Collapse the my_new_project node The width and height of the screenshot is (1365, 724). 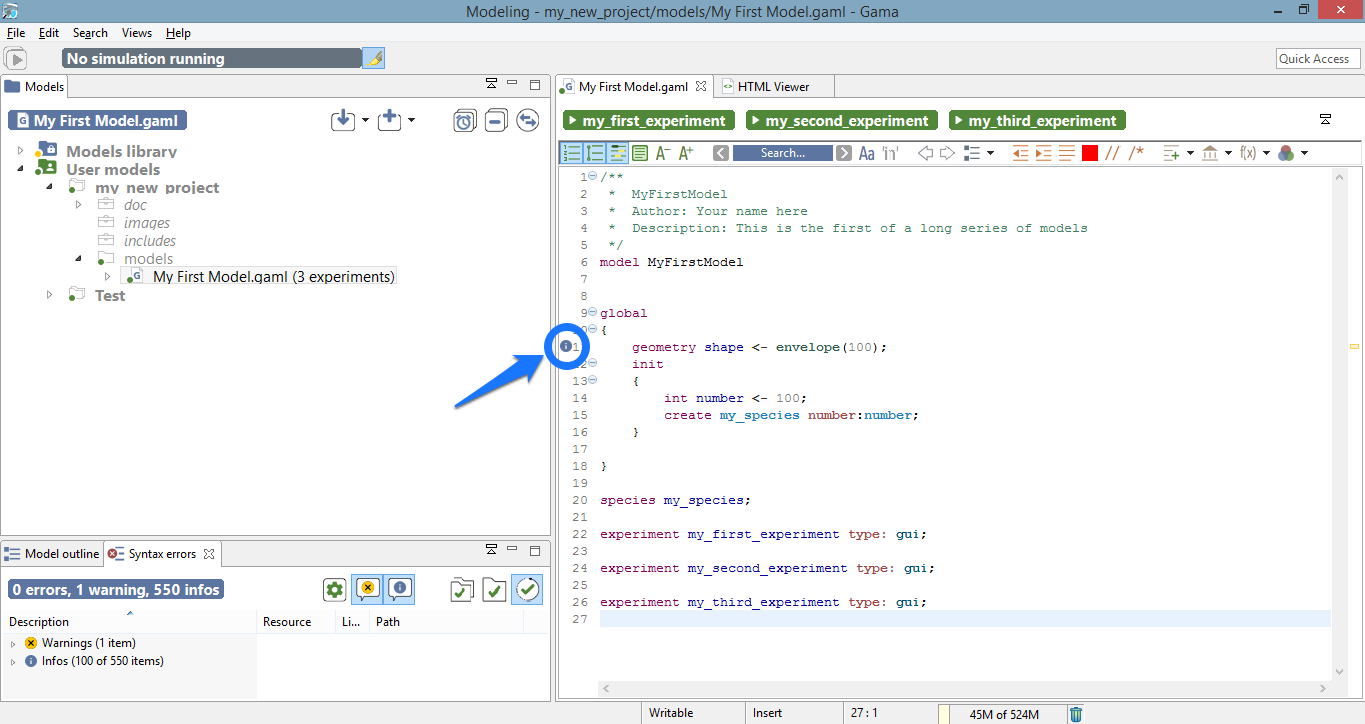pos(50,187)
